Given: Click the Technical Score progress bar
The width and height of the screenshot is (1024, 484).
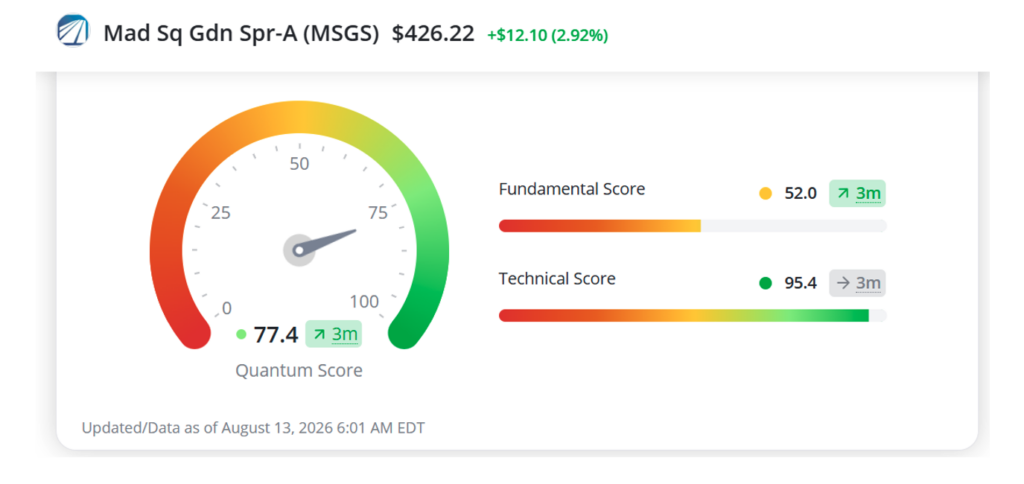Looking at the screenshot, I should [692, 315].
